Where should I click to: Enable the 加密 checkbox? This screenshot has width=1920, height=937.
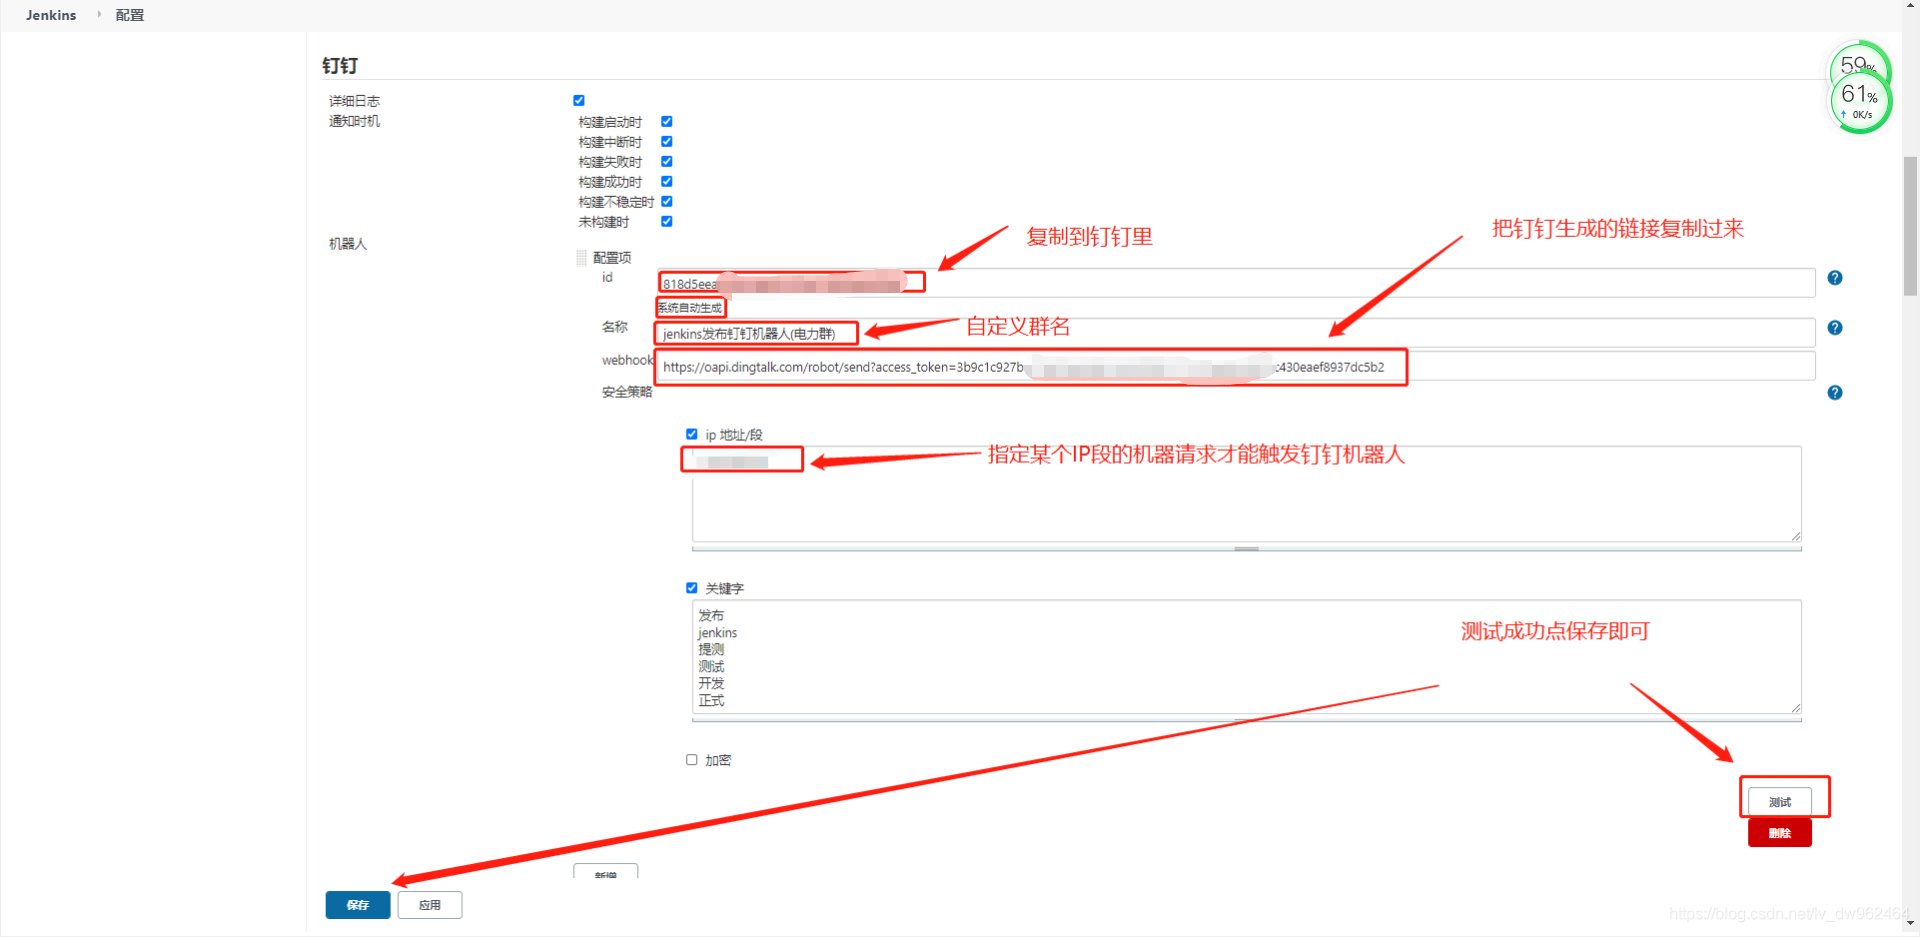[692, 760]
